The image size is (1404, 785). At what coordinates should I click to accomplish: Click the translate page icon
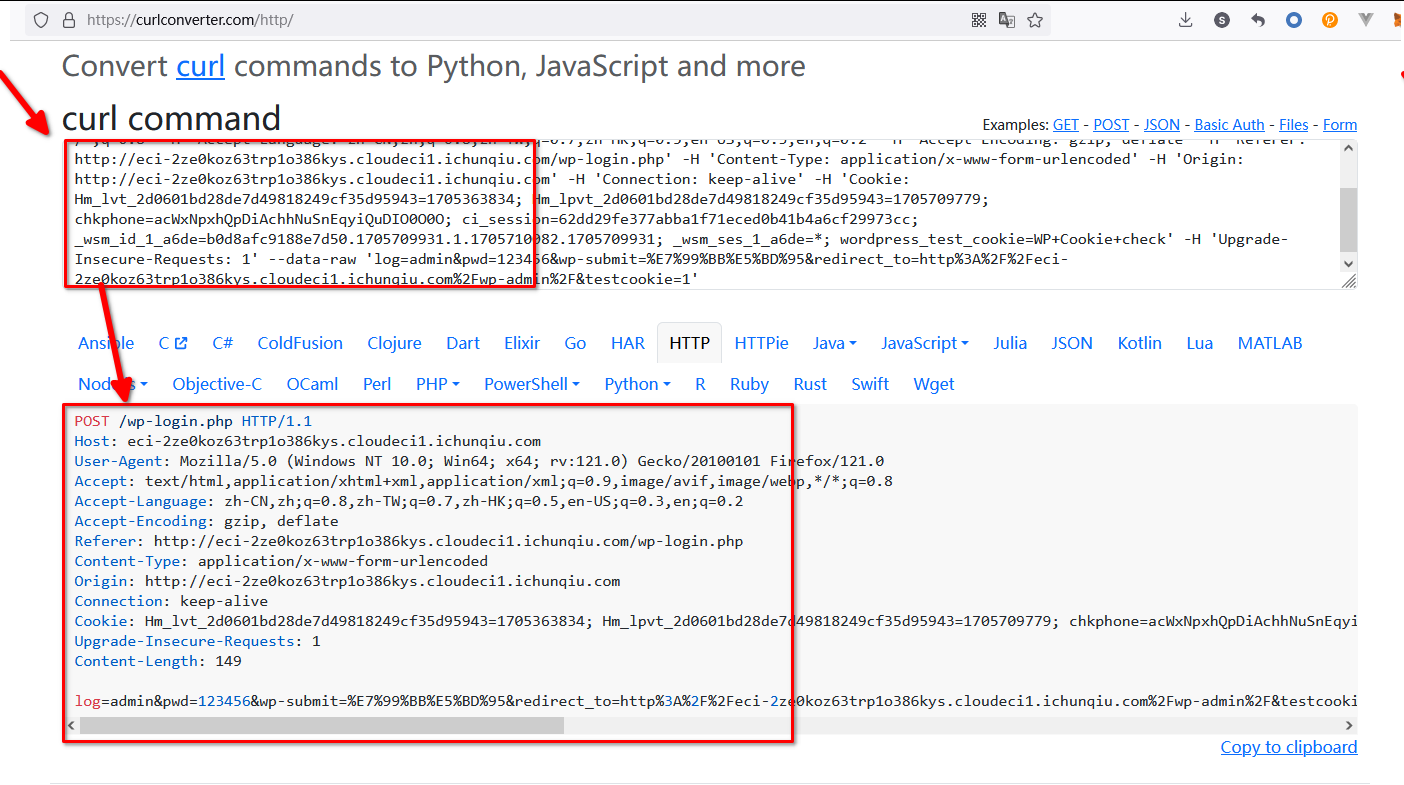pyautogui.click(x=1007, y=20)
